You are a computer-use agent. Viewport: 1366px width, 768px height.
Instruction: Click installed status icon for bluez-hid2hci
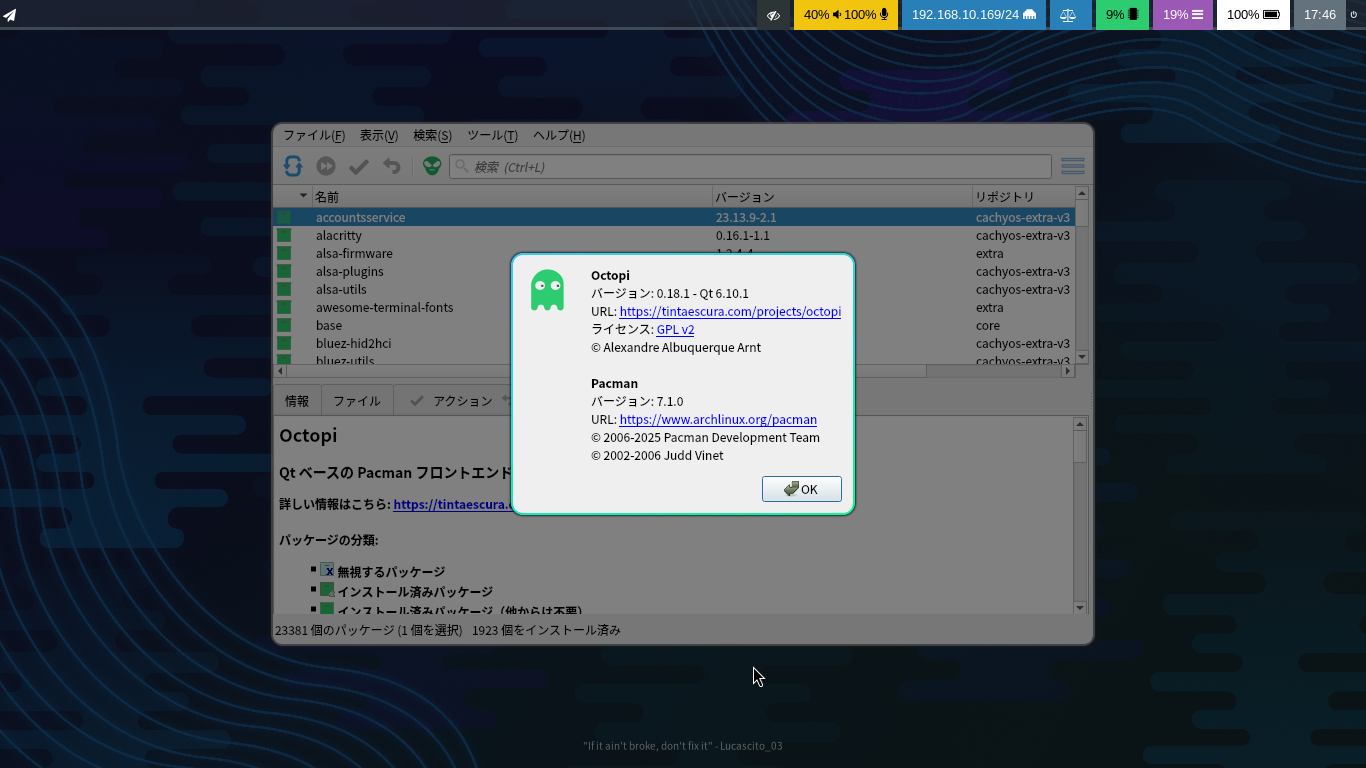point(284,343)
